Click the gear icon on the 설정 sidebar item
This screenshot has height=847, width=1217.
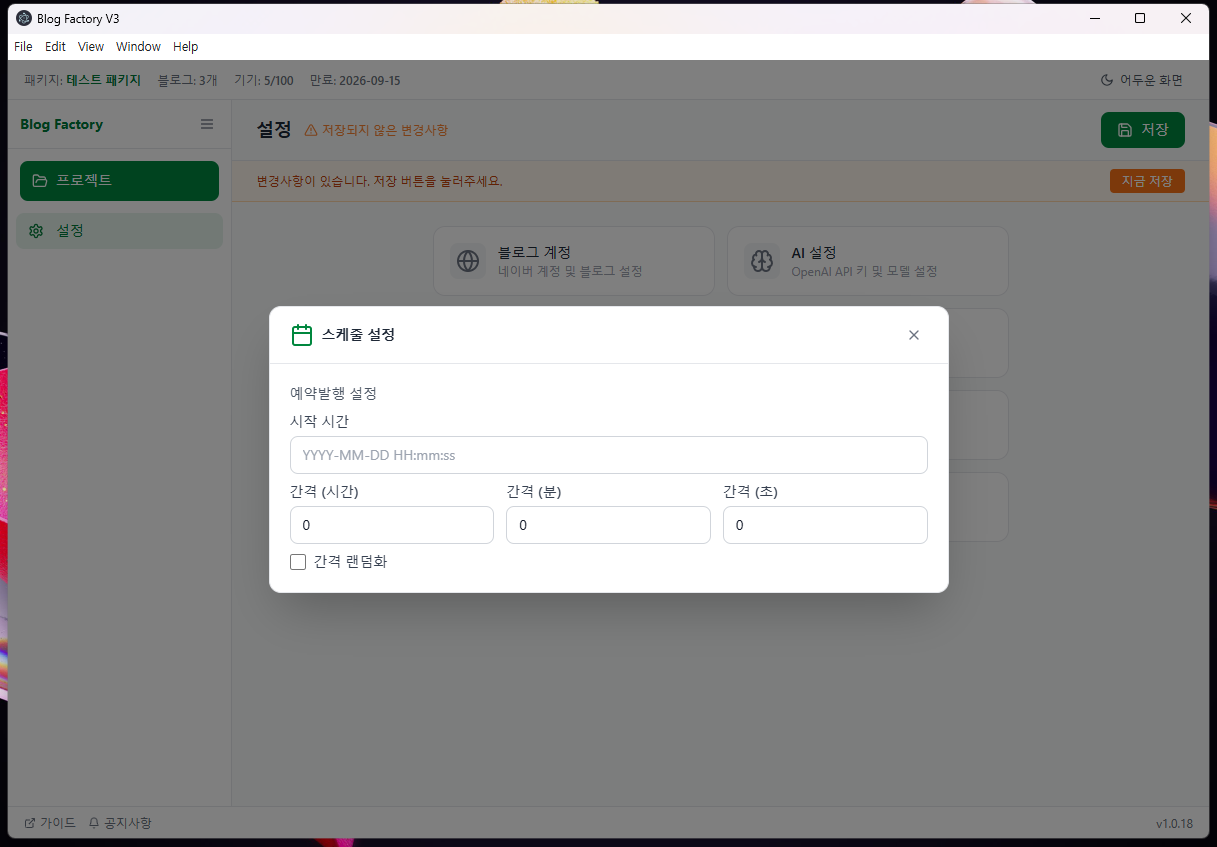coord(36,230)
